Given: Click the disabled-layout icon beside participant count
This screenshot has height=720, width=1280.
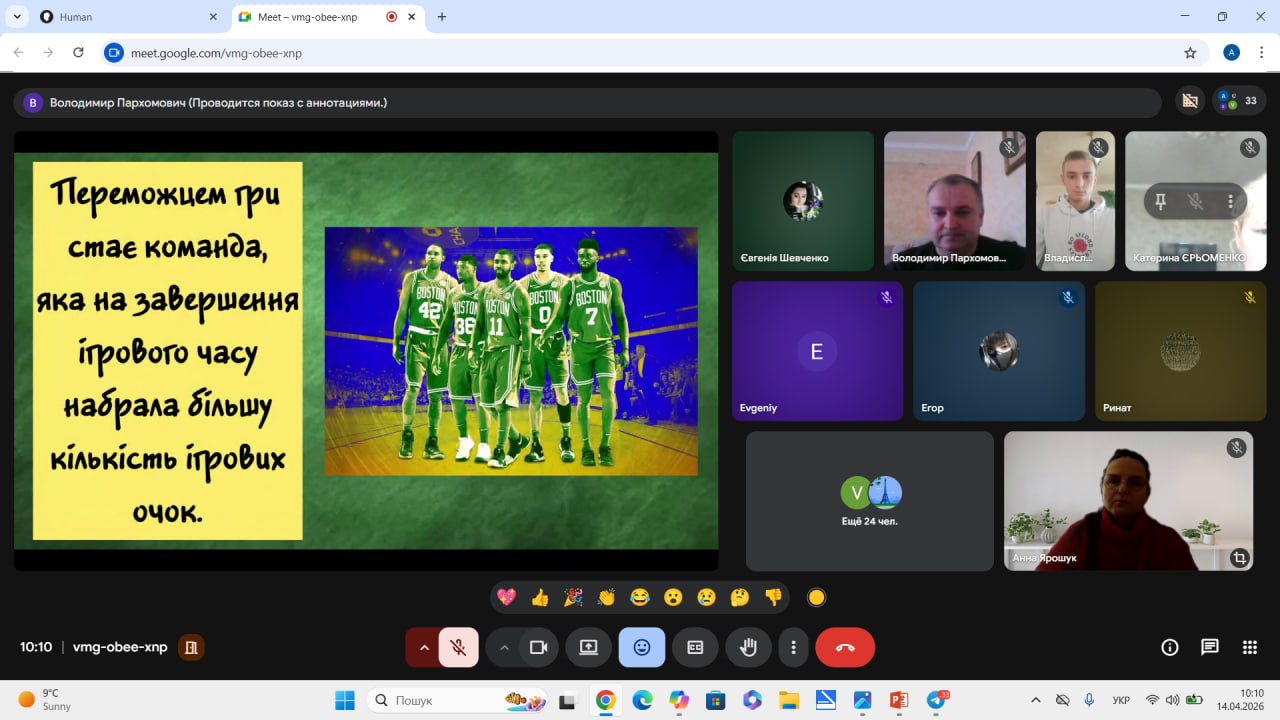Looking at the screenshot, I should coord(1189,101).
